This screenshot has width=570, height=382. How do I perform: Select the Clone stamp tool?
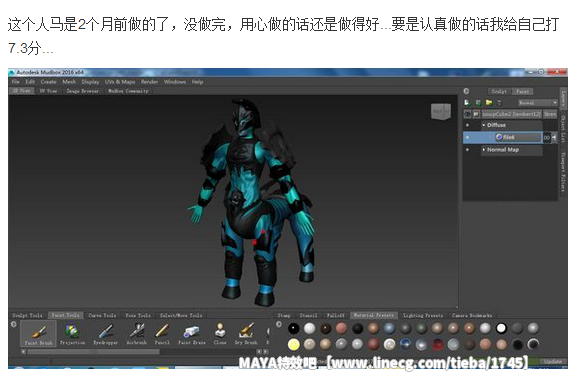tap(220, 334)
